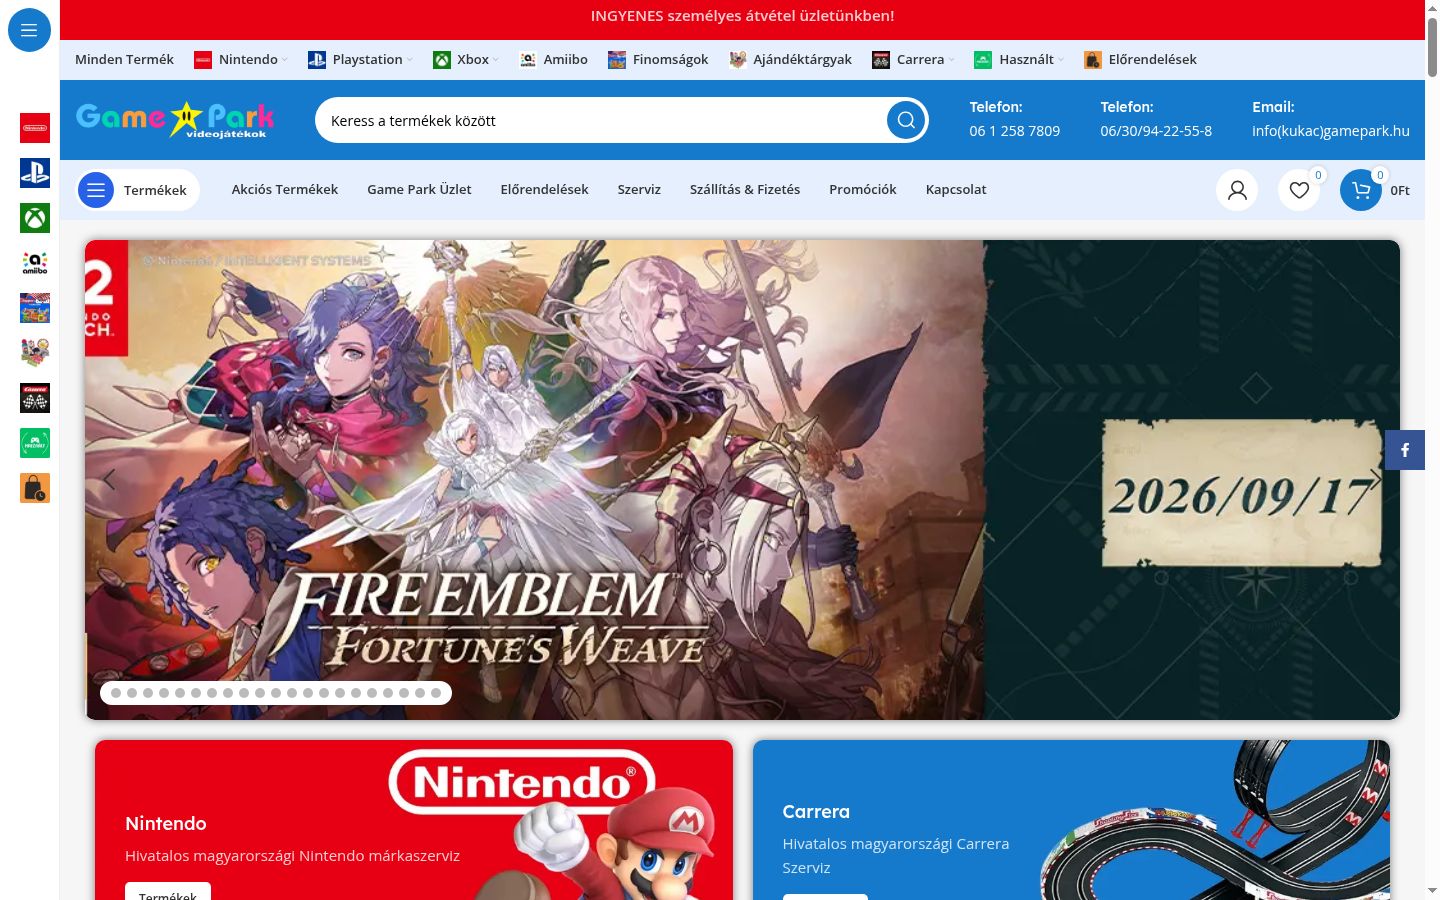Click the Finomságok icon in the top category bar
The height and width of the screenshot is (900, 1440).
pyautogui.click(x=617, y=60)
